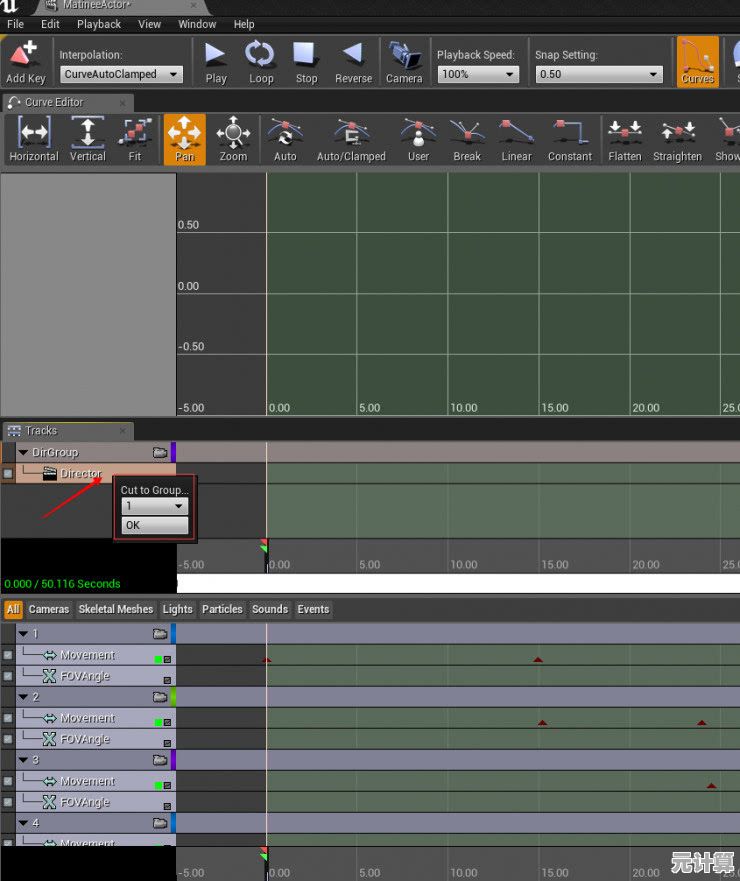Show All tracks filter

pos(13,609)
